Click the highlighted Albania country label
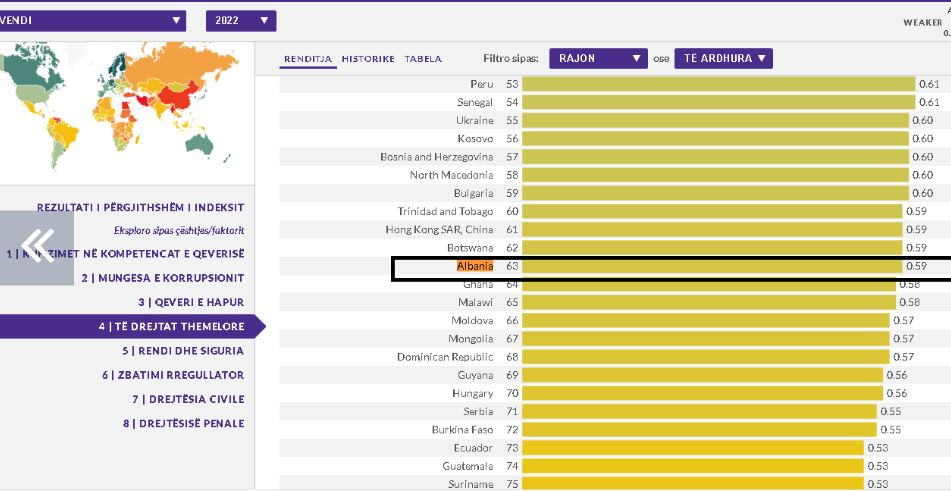Screen dimensions: 951x491 coord(474,267)
